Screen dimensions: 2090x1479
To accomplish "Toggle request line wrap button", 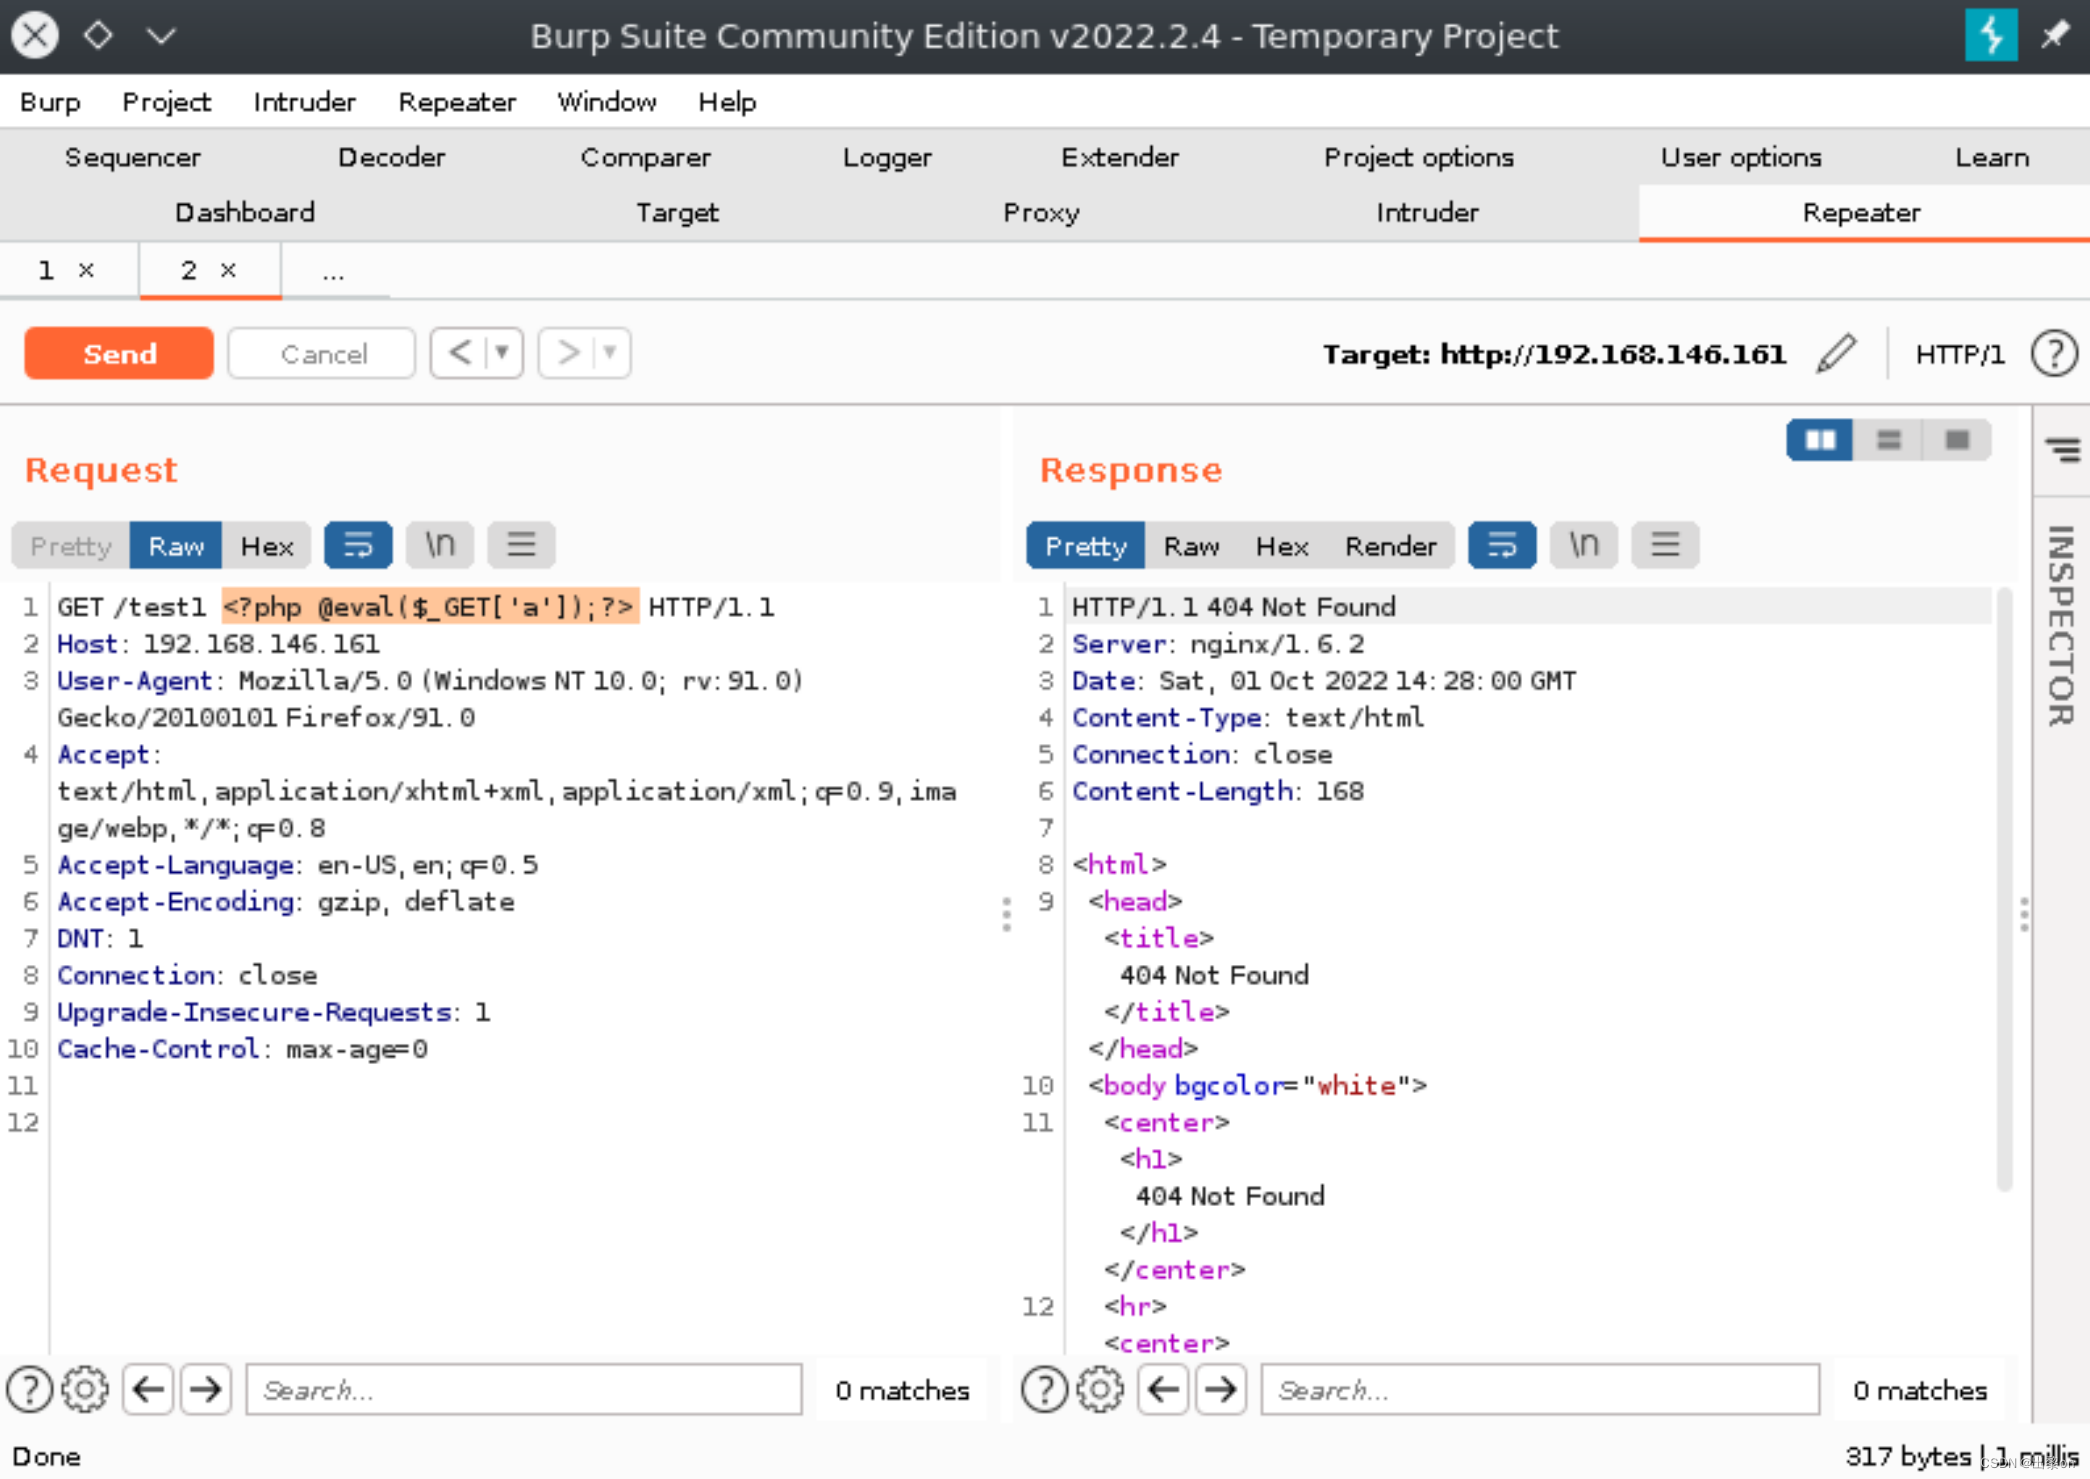I will point(358,545).
